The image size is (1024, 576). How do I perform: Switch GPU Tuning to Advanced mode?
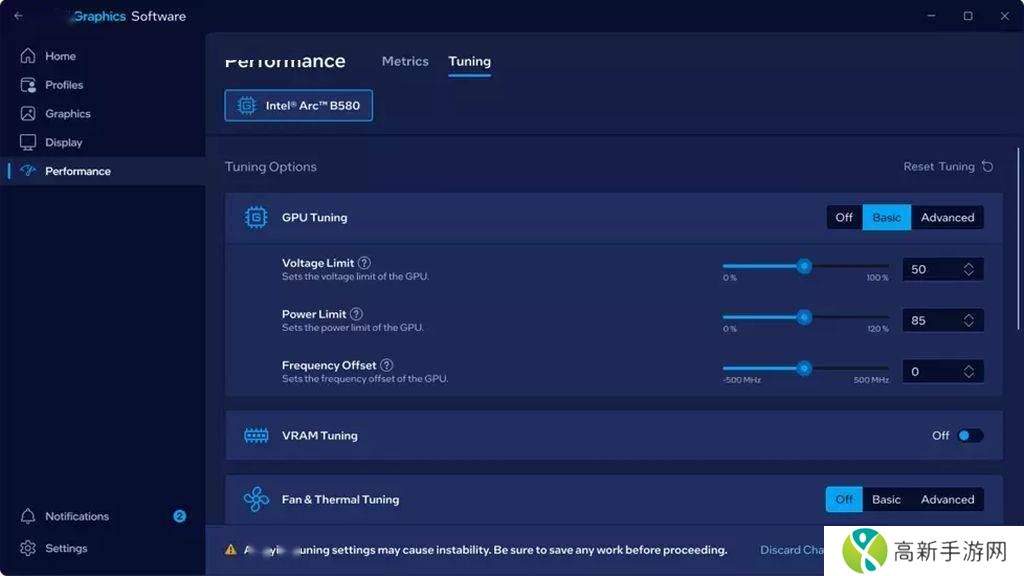tap(947, 217)
